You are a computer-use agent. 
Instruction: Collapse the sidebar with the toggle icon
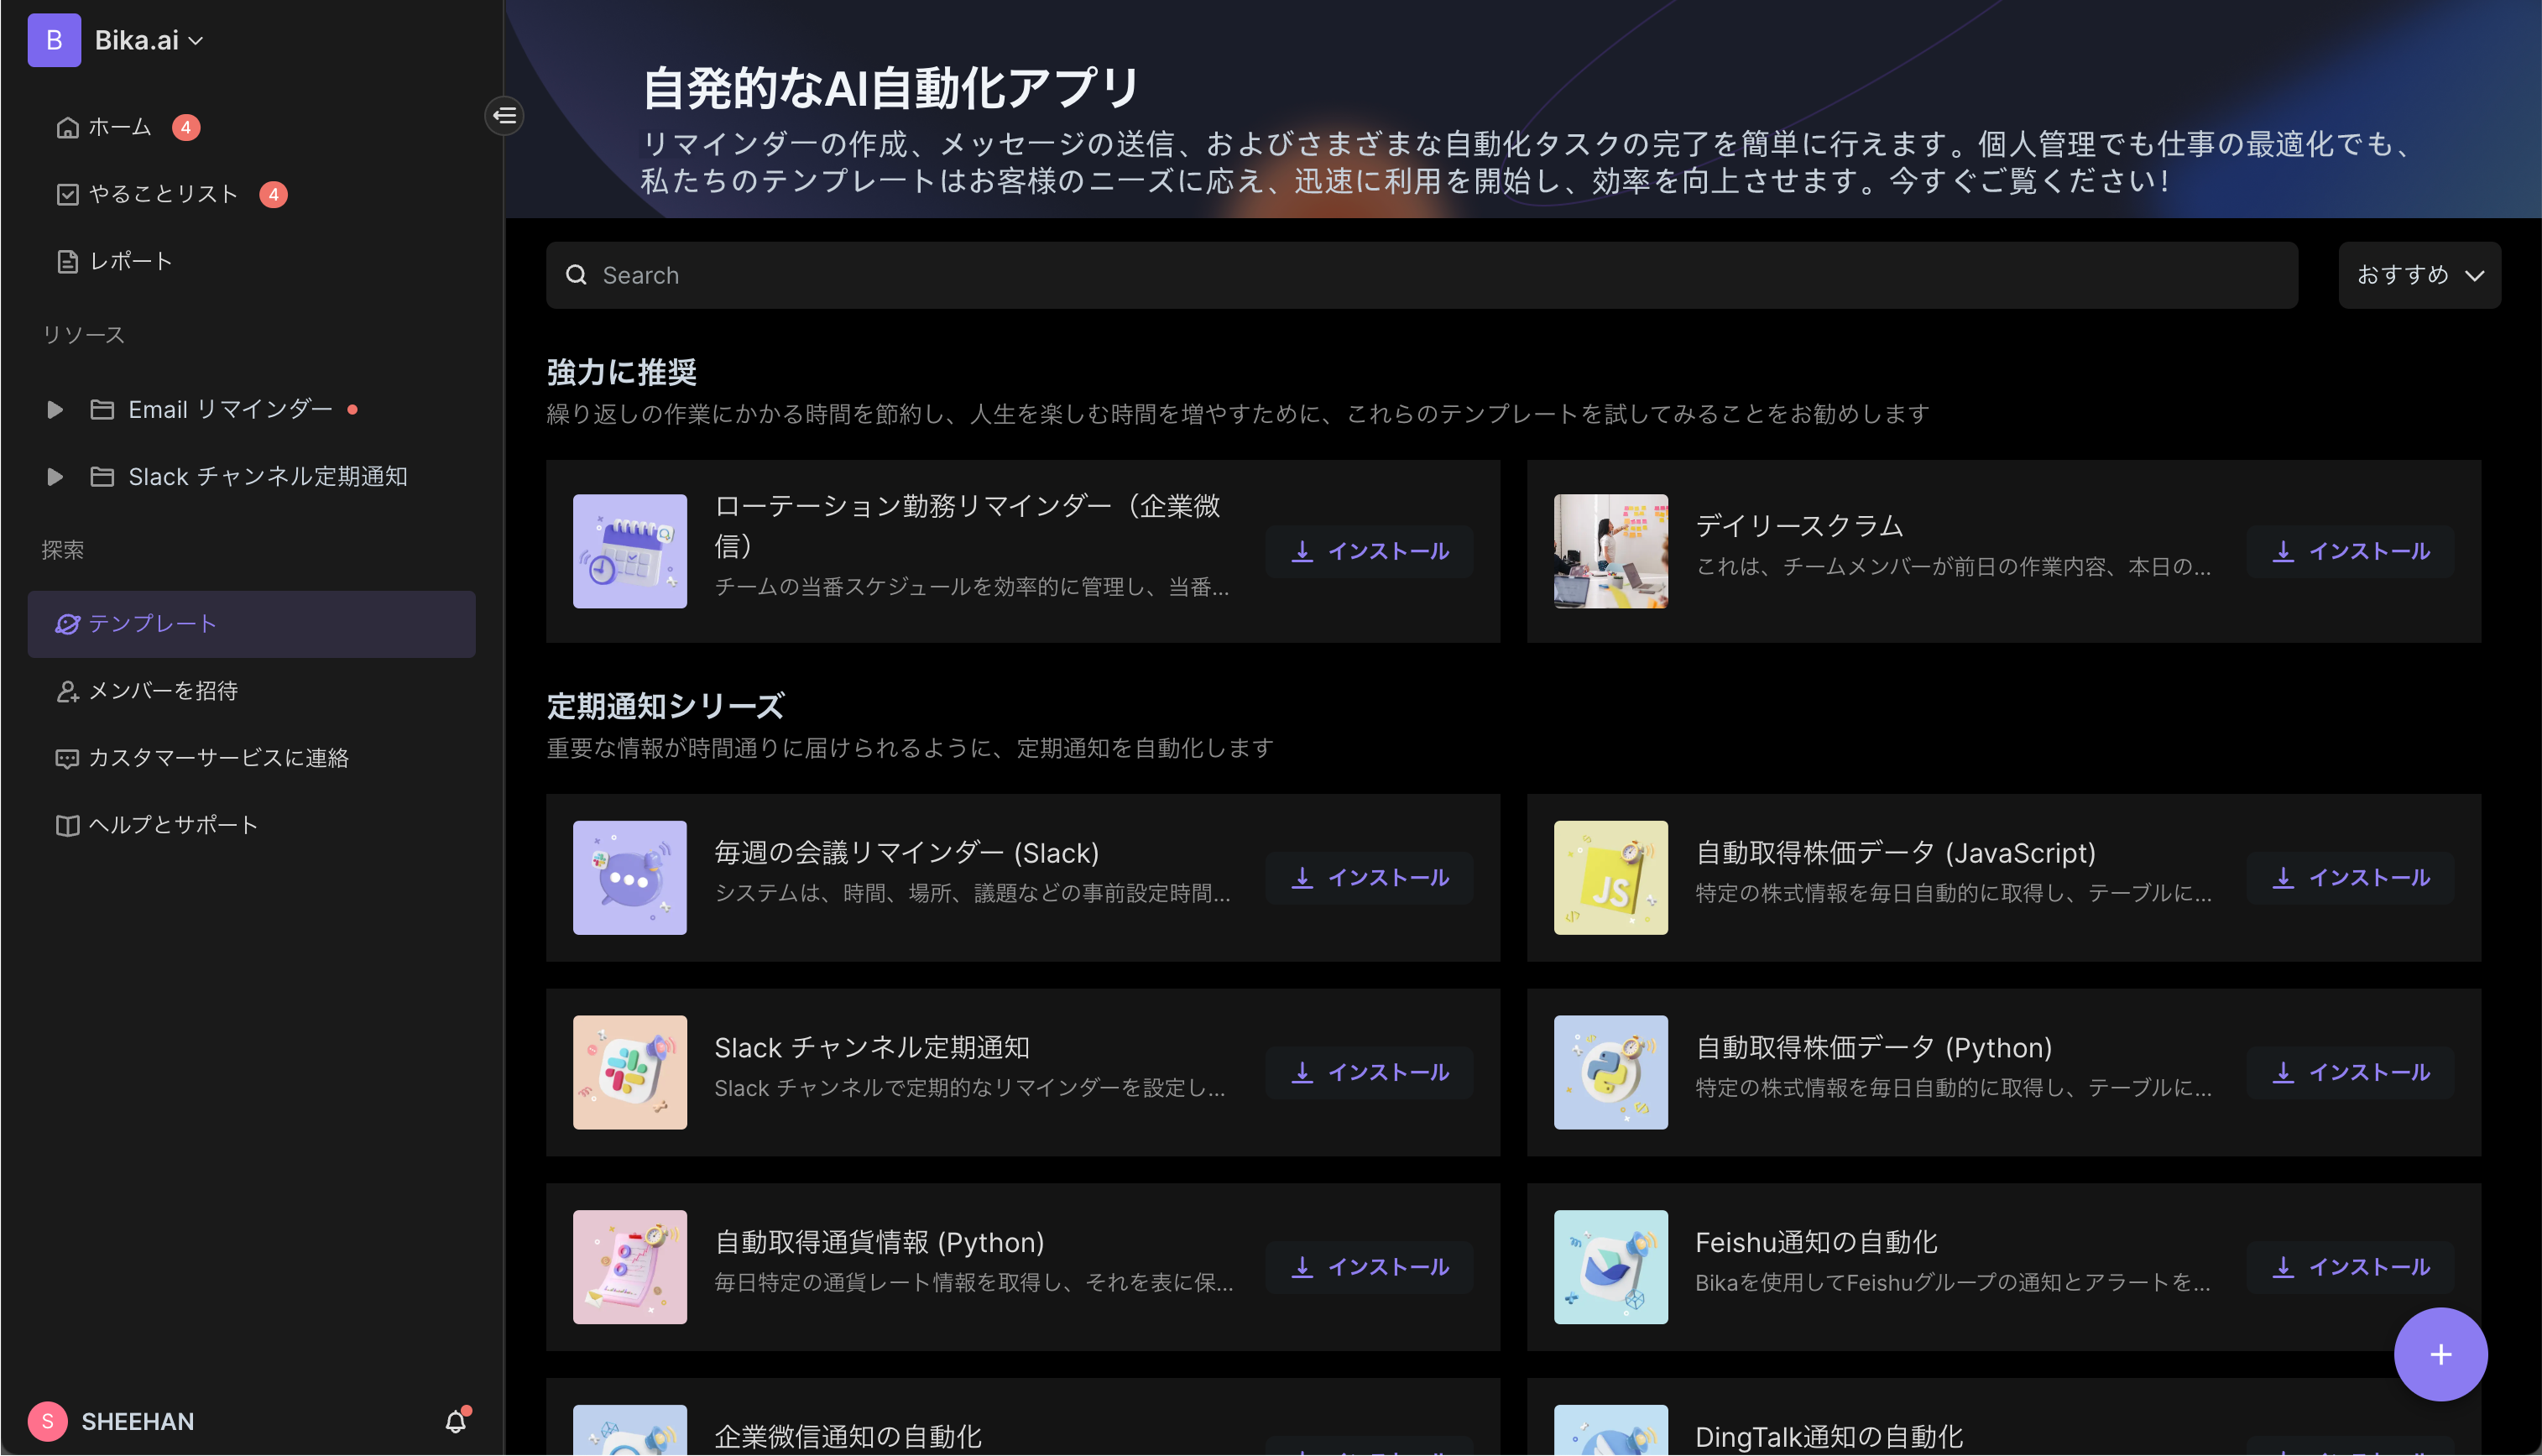click(505, 116)
